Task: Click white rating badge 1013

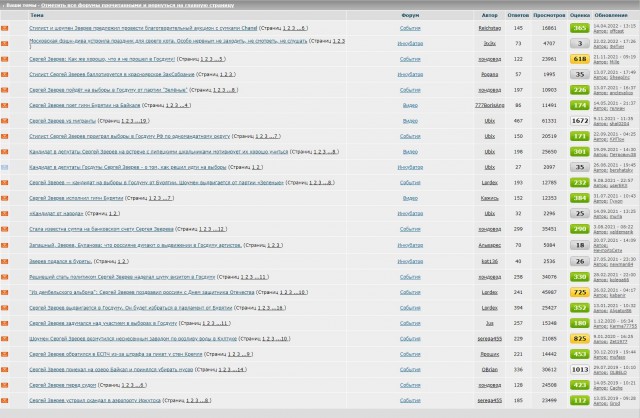Action: tap(580, 370)
